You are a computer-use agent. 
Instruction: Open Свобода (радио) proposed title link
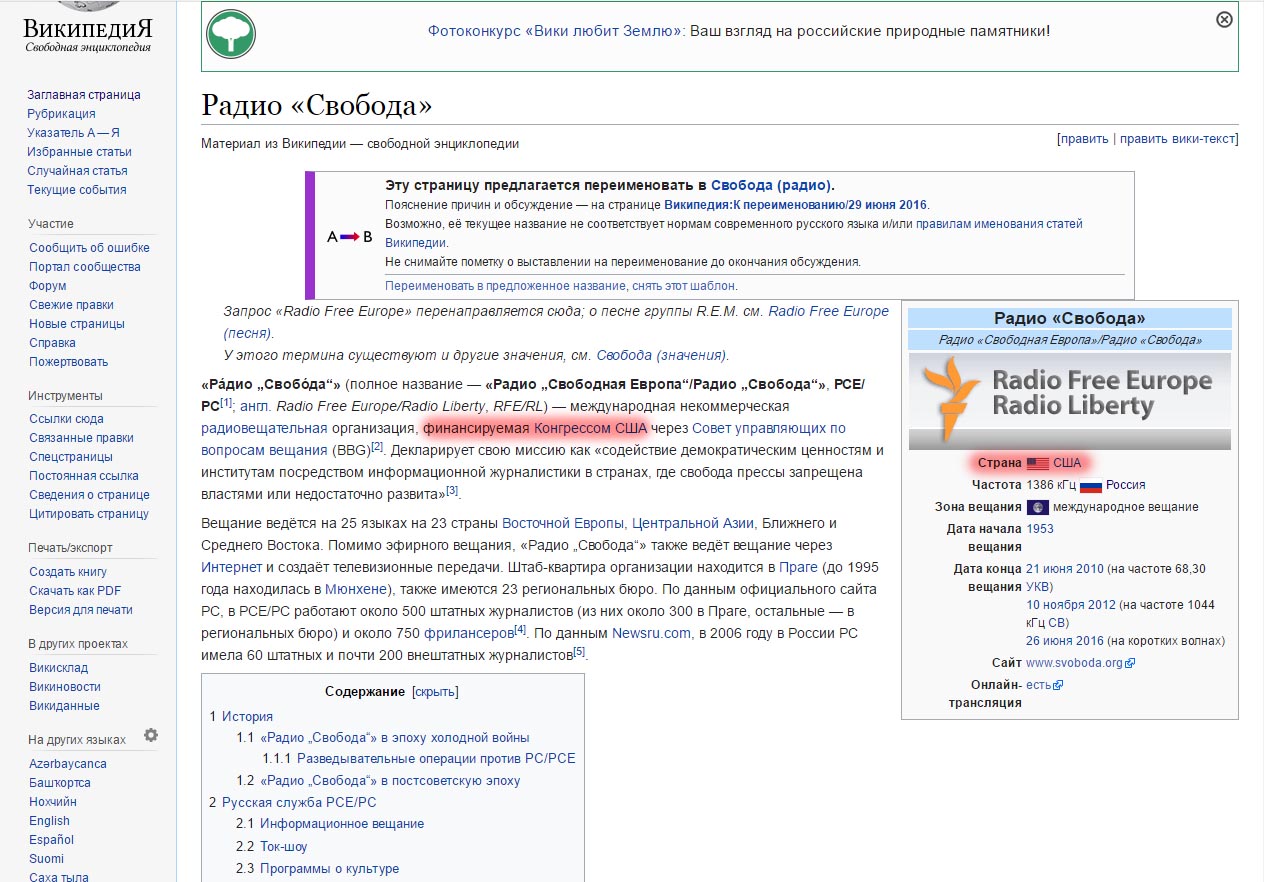pos(770,185)
